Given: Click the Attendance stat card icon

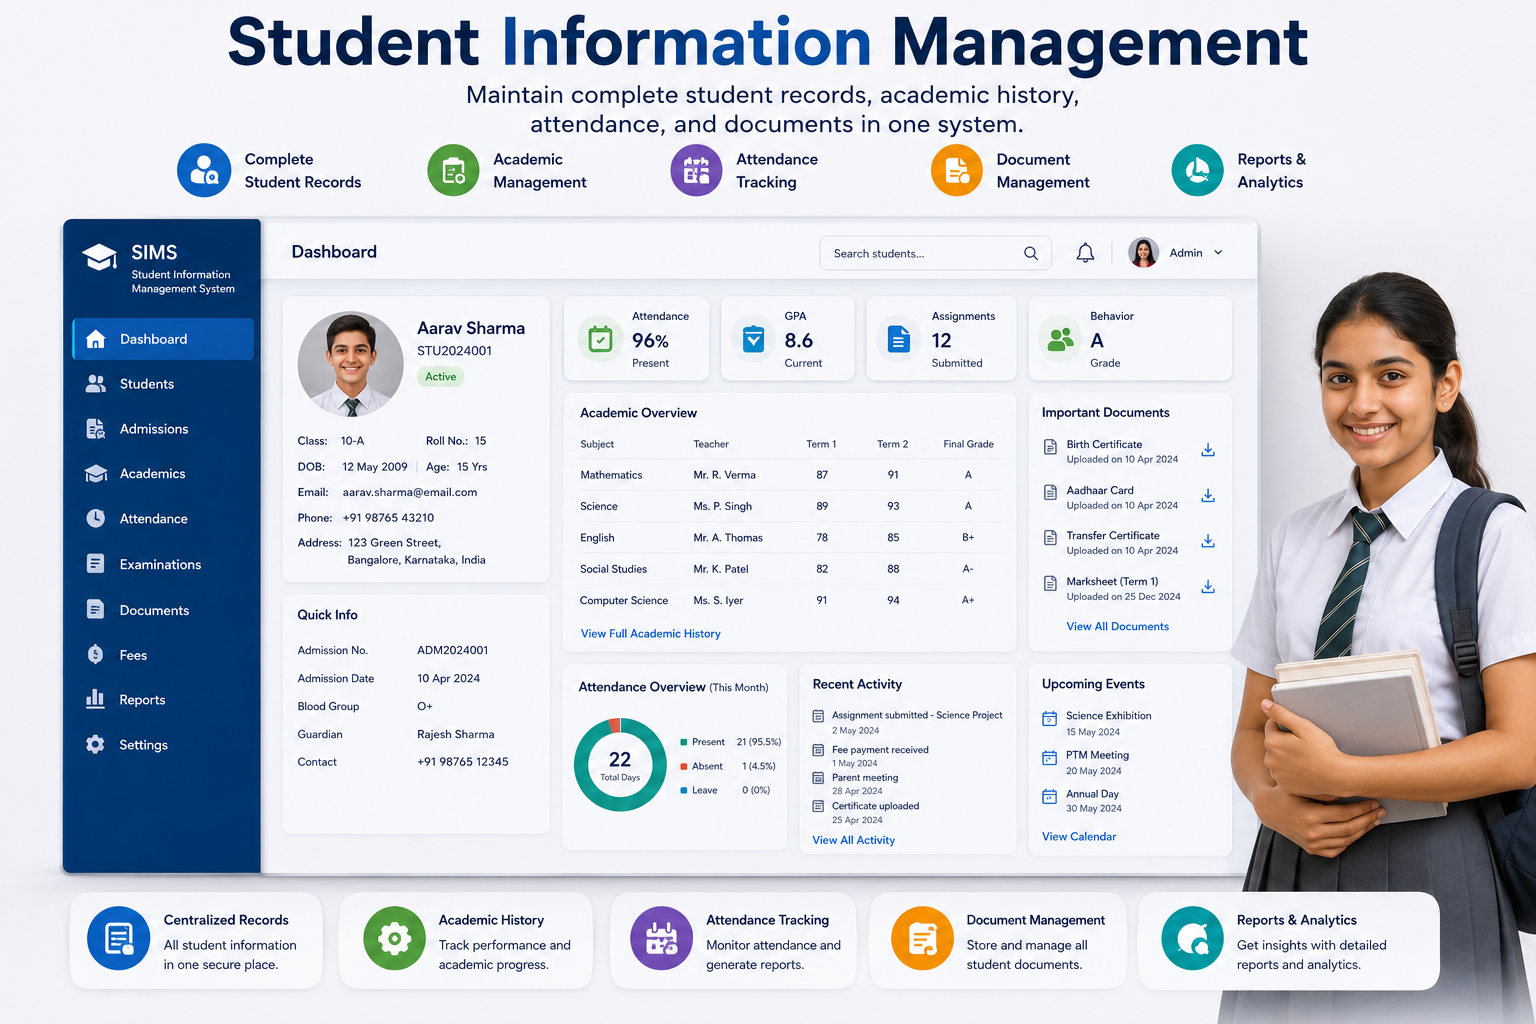Looking at the screenshot, I should coord(601,340).
